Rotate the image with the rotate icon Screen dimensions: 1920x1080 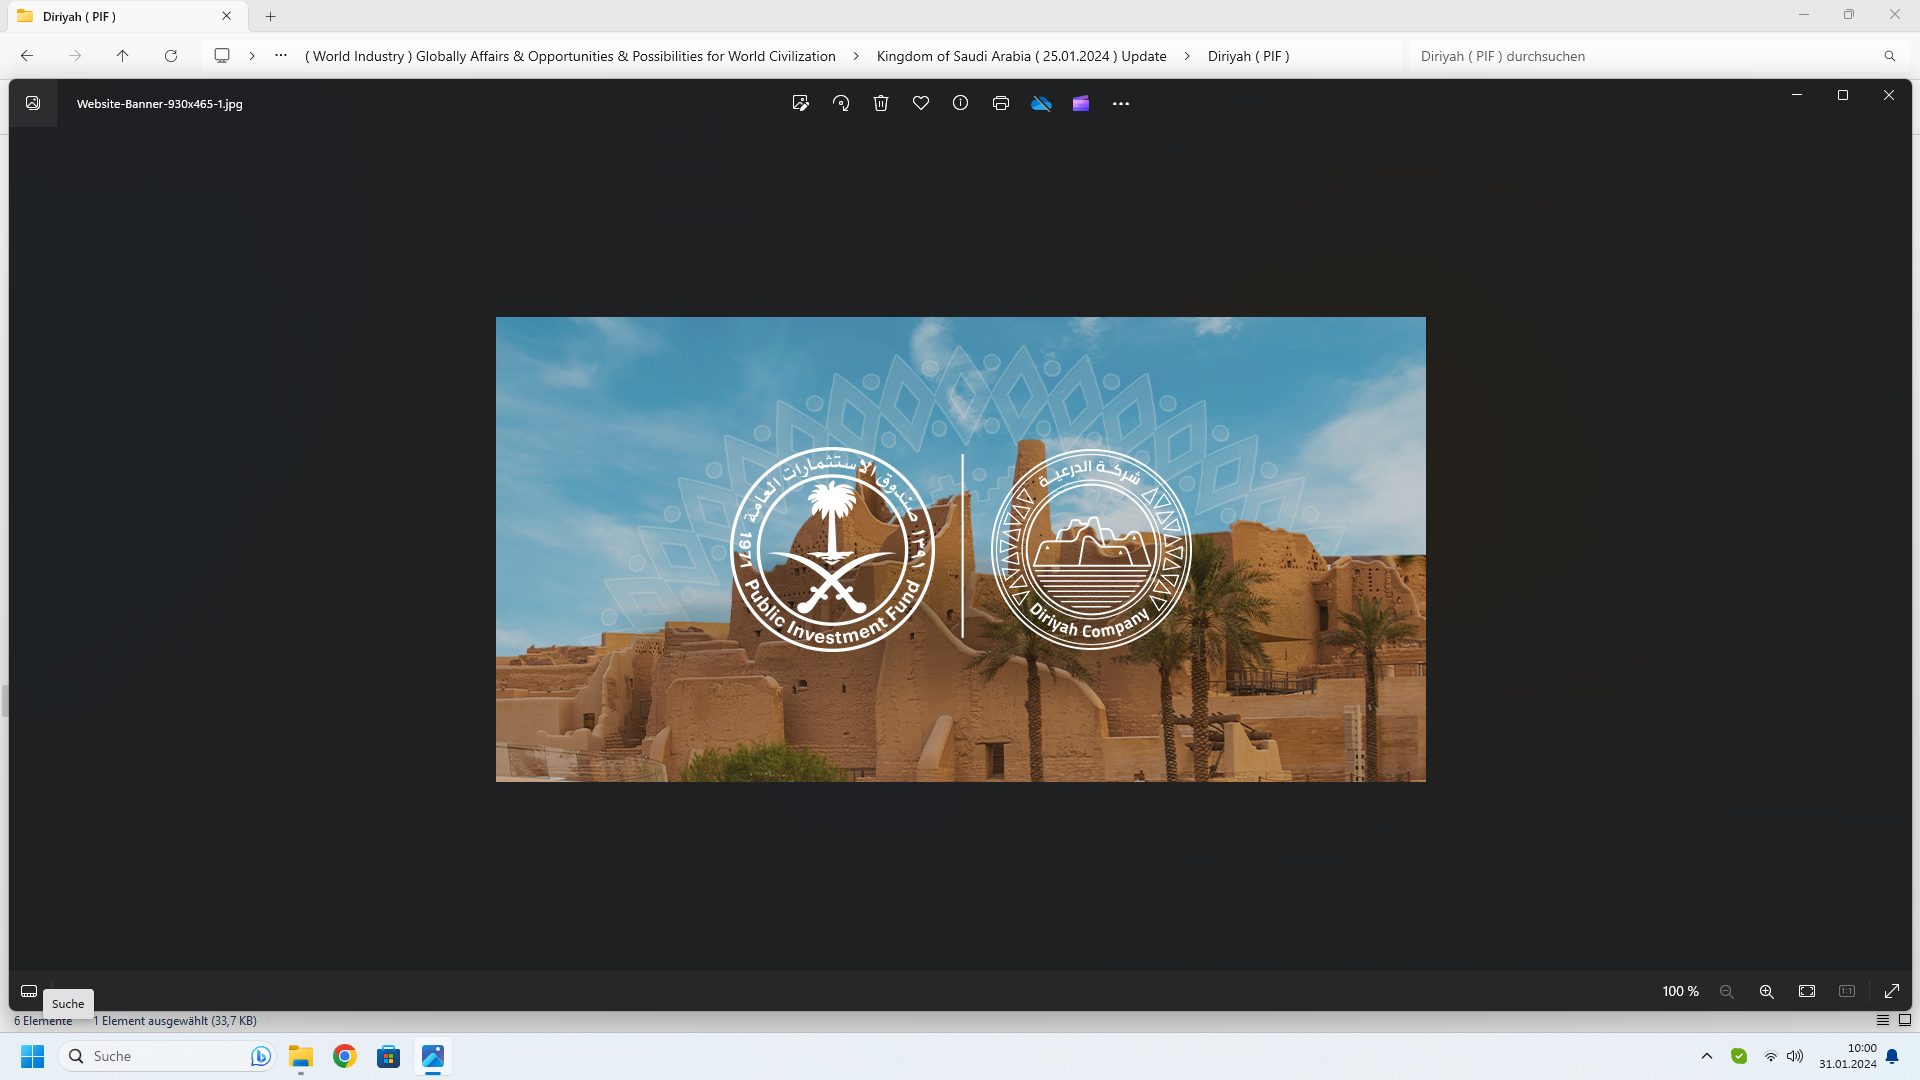(841, 103)
